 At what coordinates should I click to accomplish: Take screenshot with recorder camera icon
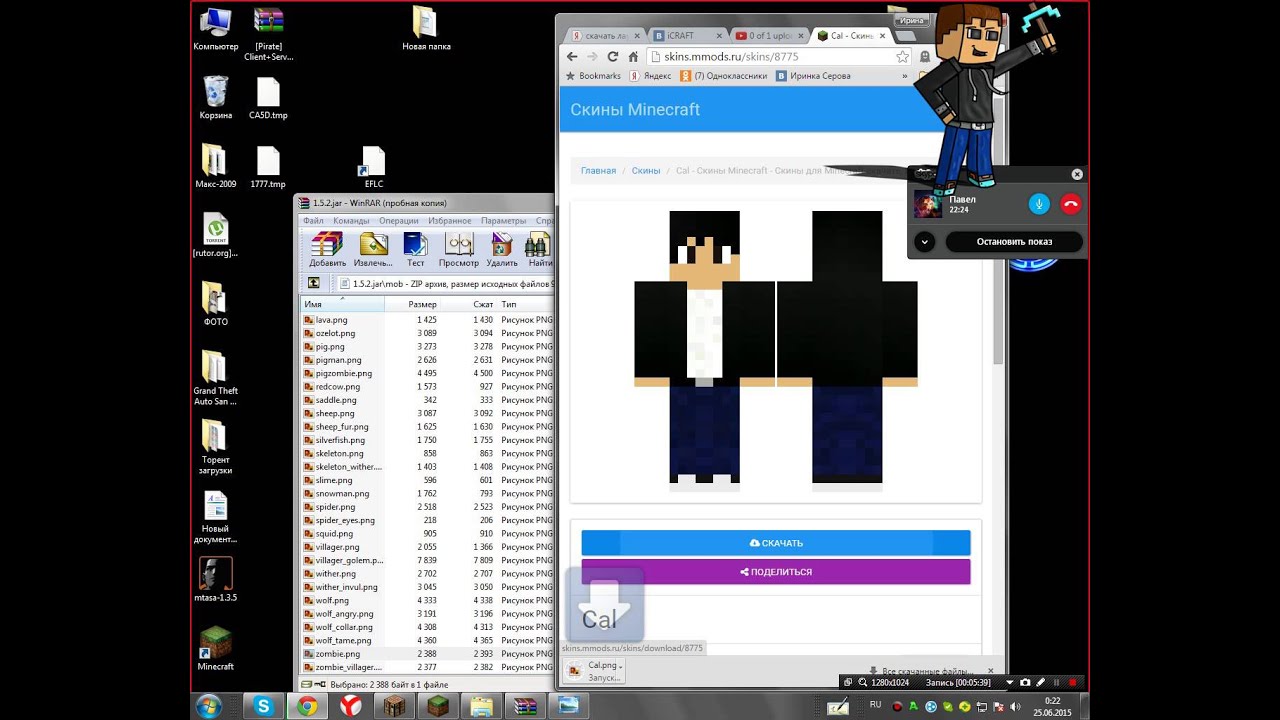pos(1025,682)
